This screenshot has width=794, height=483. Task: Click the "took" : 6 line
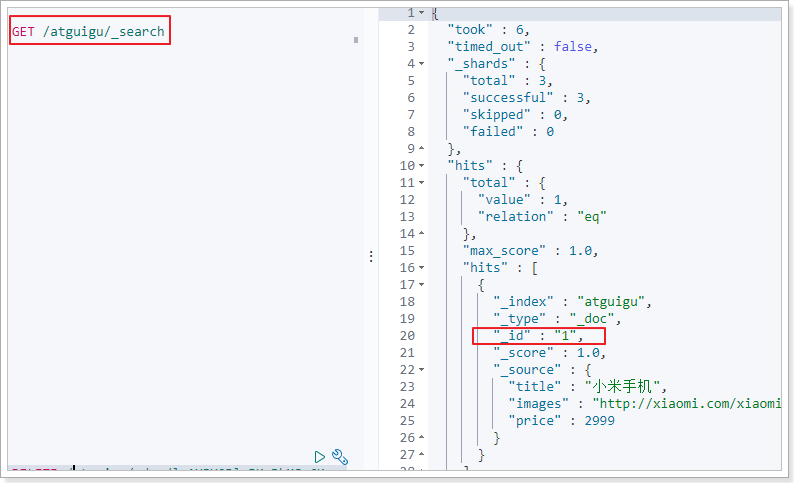[489, 30]
